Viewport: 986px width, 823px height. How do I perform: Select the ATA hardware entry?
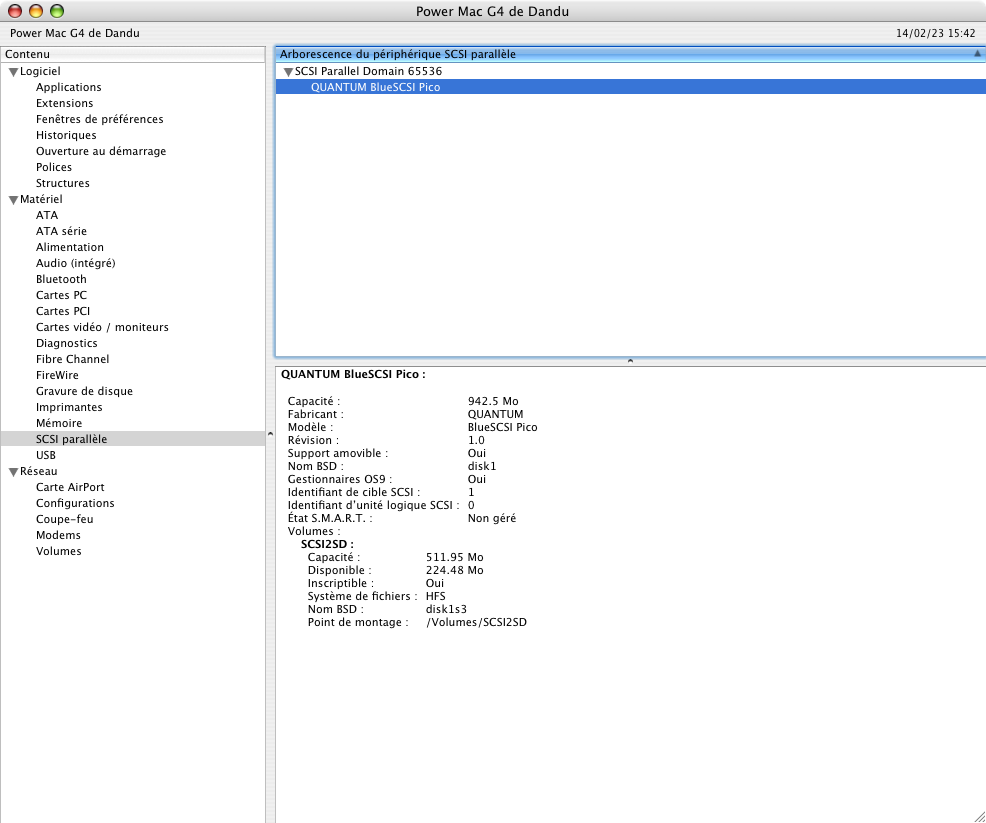47,215
